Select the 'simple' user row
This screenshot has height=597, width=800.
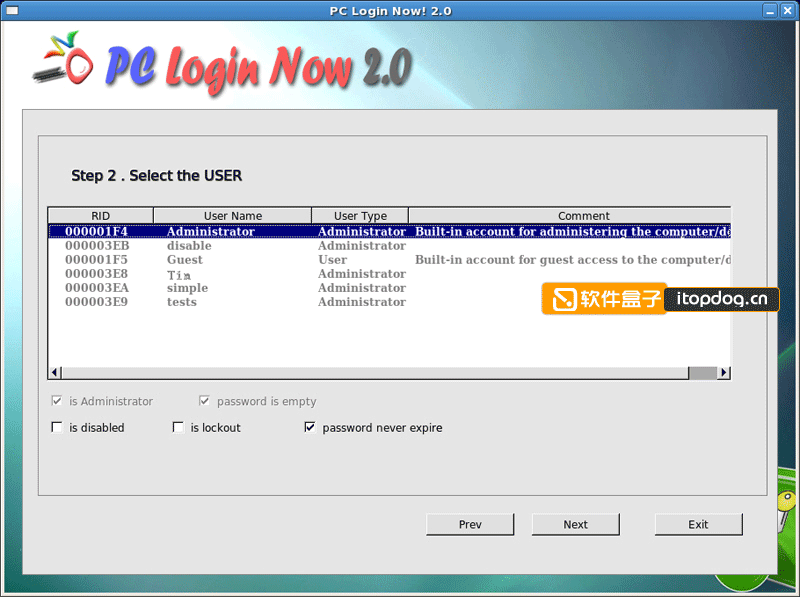coord(390,288)
